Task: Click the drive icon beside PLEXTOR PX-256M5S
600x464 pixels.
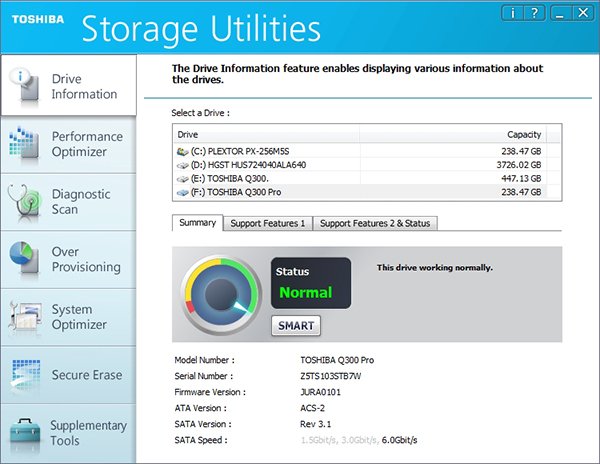Action: coord(183,151)
